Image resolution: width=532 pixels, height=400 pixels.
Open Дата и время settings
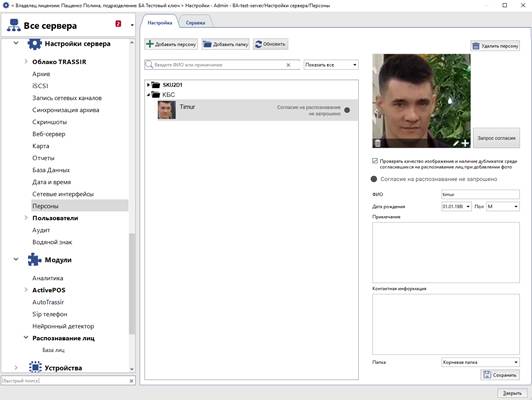coord(52,182)
